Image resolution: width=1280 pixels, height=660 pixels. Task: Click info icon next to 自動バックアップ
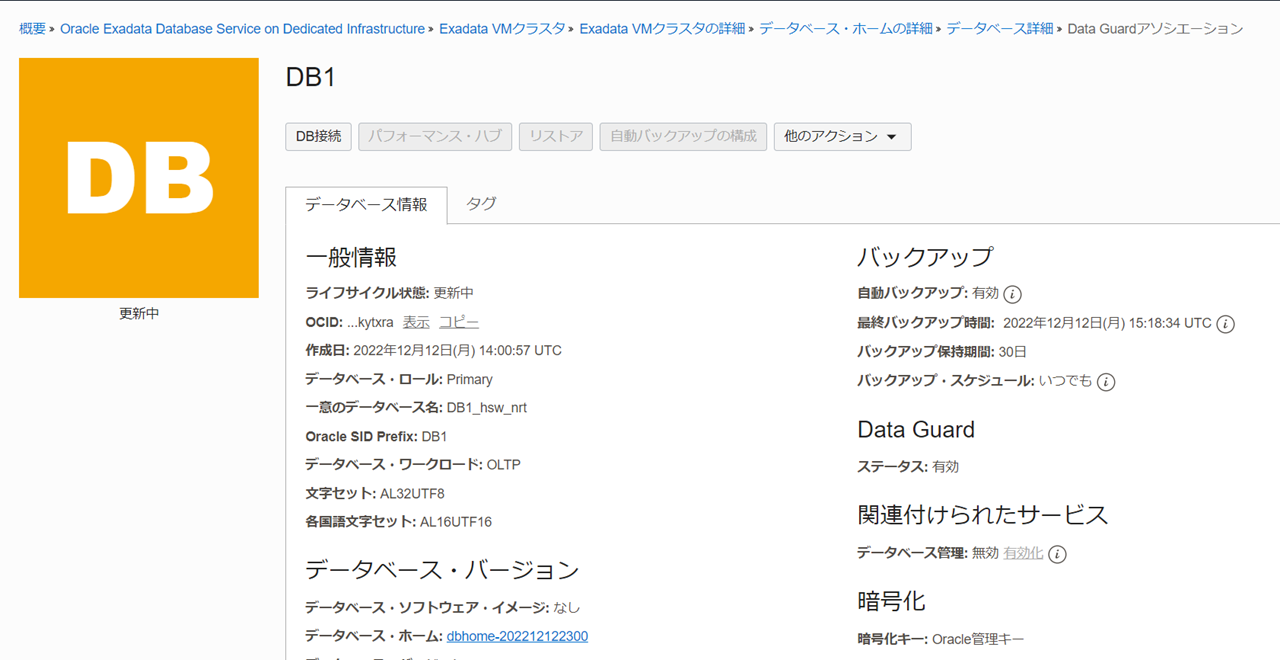1012,294
